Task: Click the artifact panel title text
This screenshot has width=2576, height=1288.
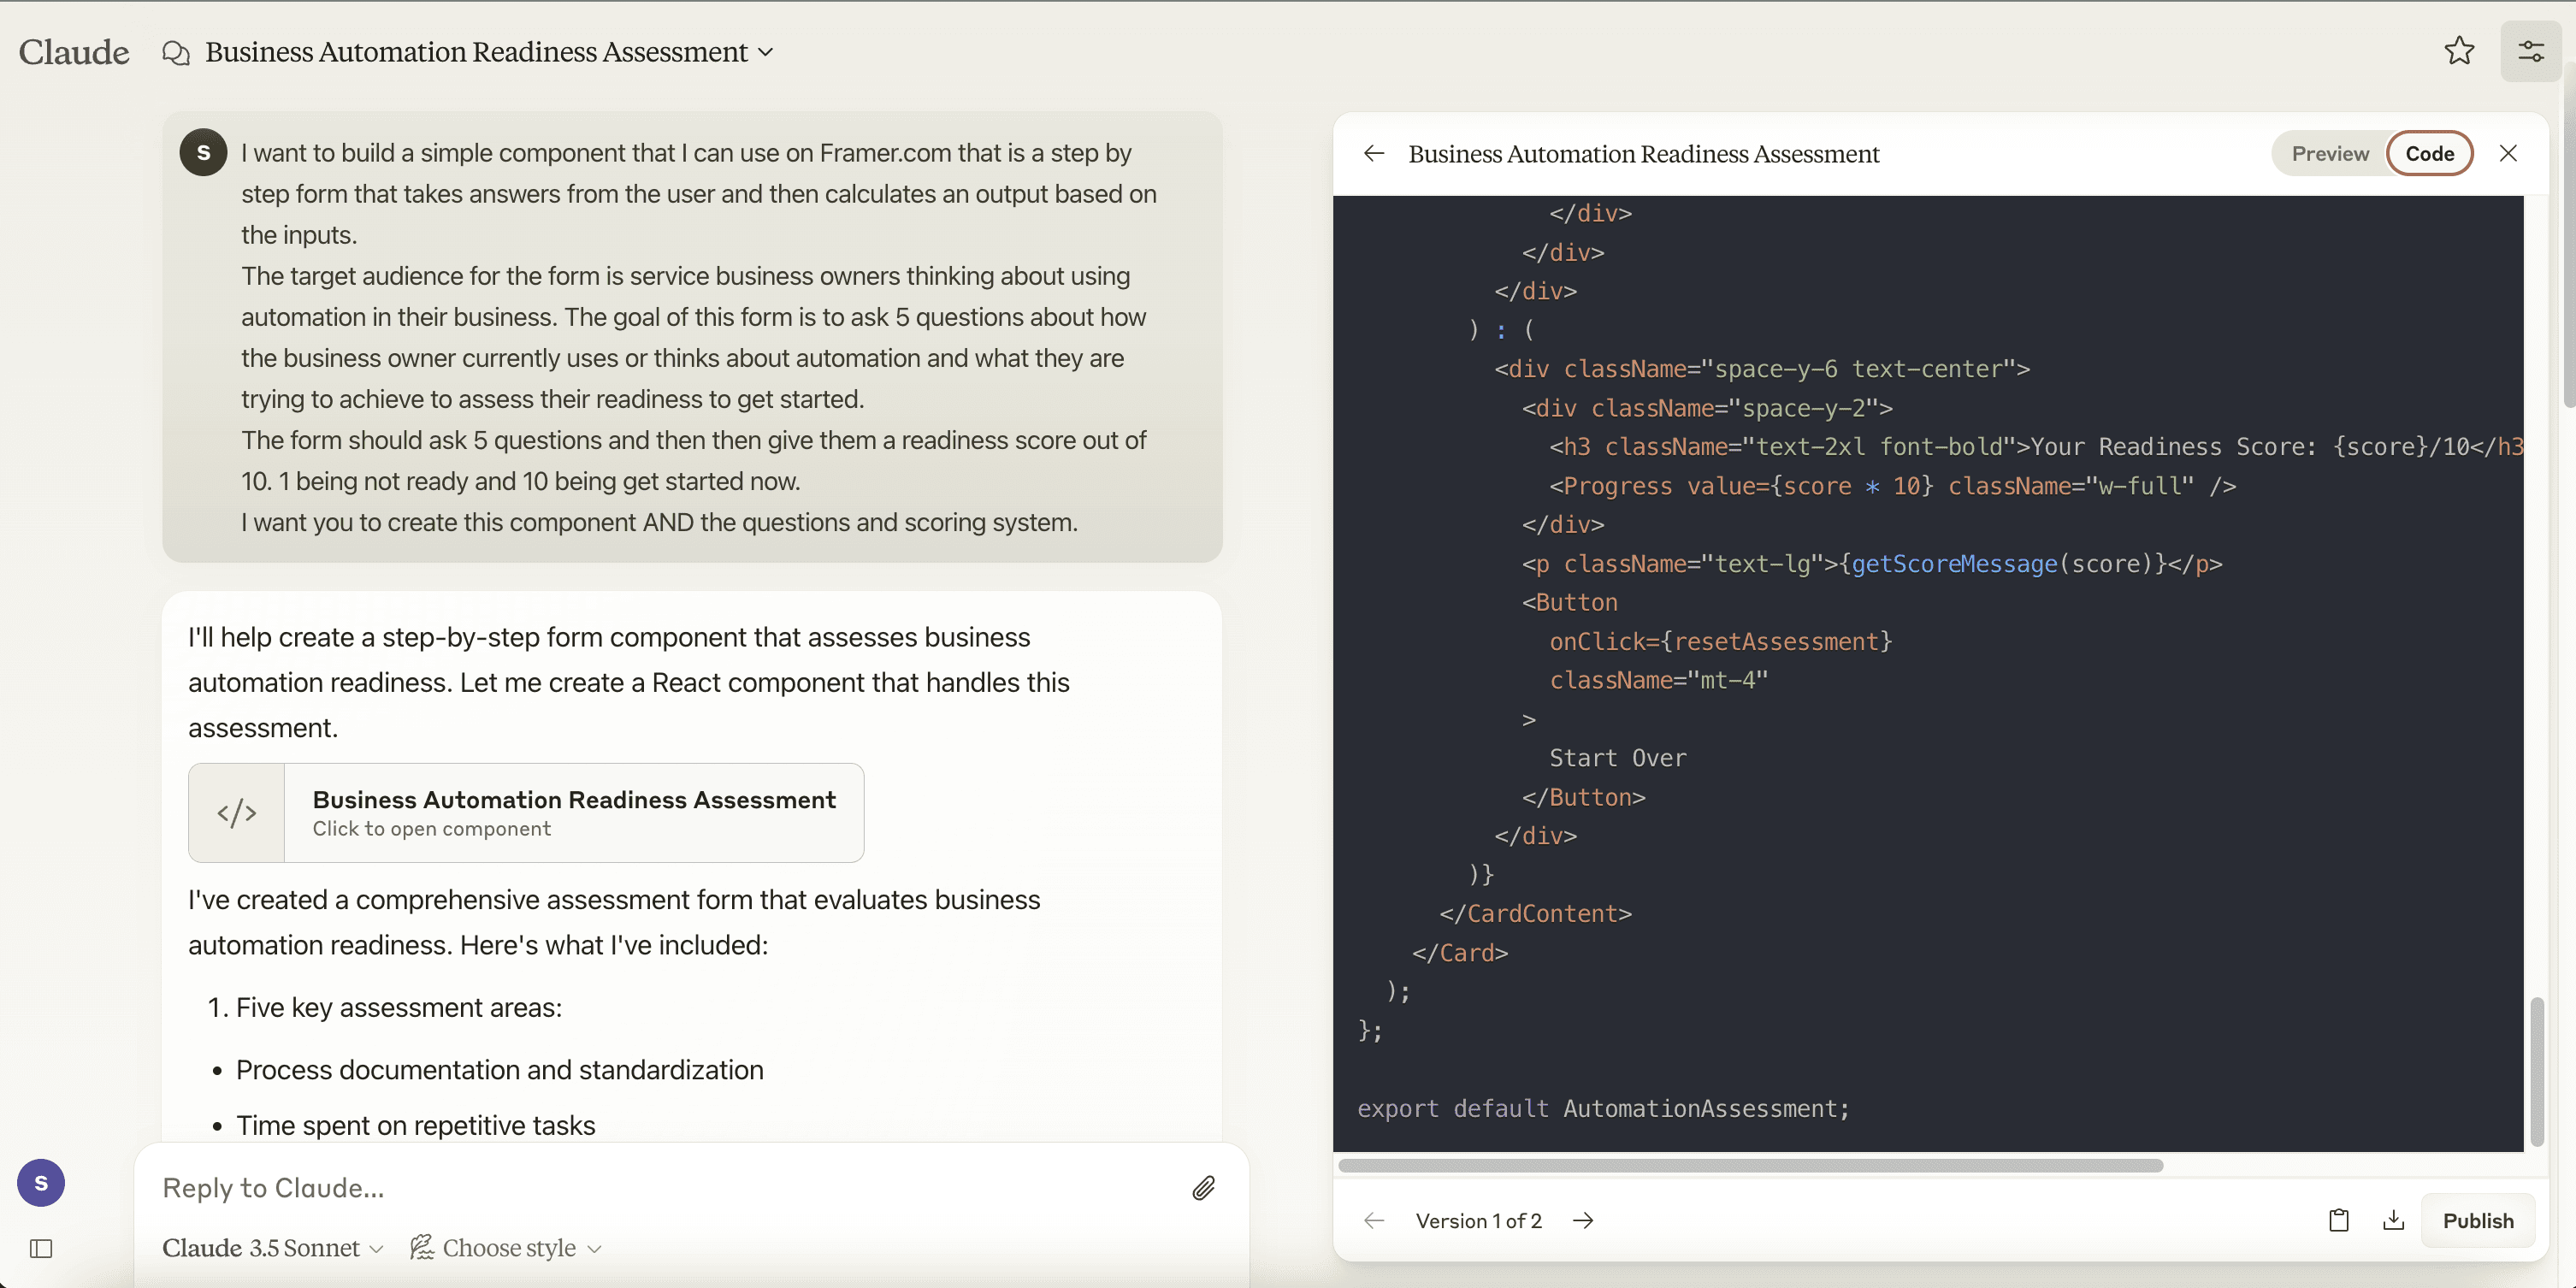Action: coord(1643,153)
